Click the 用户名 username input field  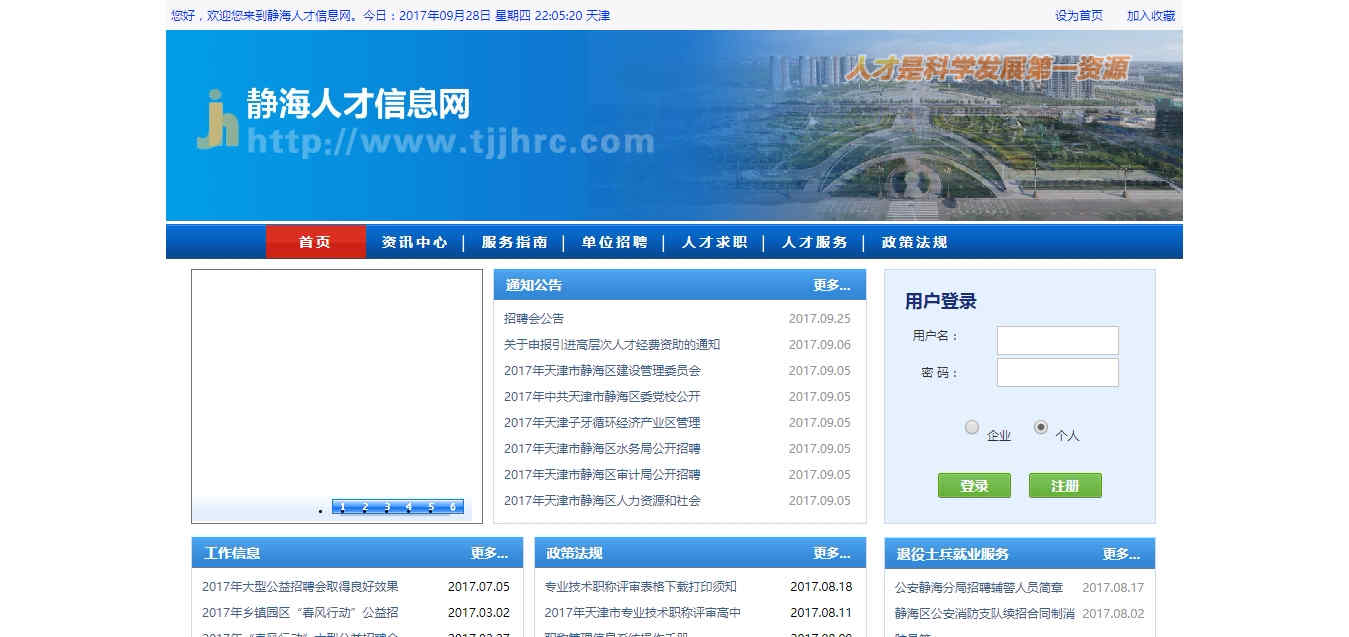pyautogui.click(x=1057, y=340)
